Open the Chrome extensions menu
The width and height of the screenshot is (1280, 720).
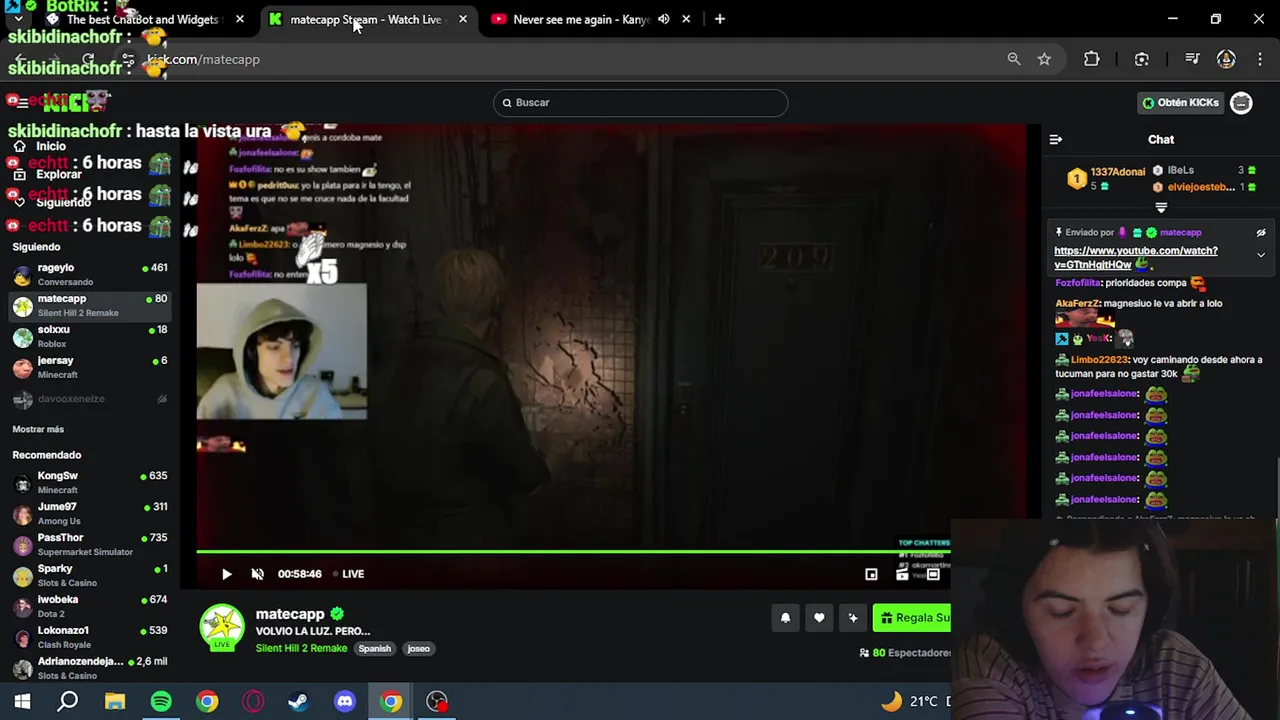click(1091, 59)
